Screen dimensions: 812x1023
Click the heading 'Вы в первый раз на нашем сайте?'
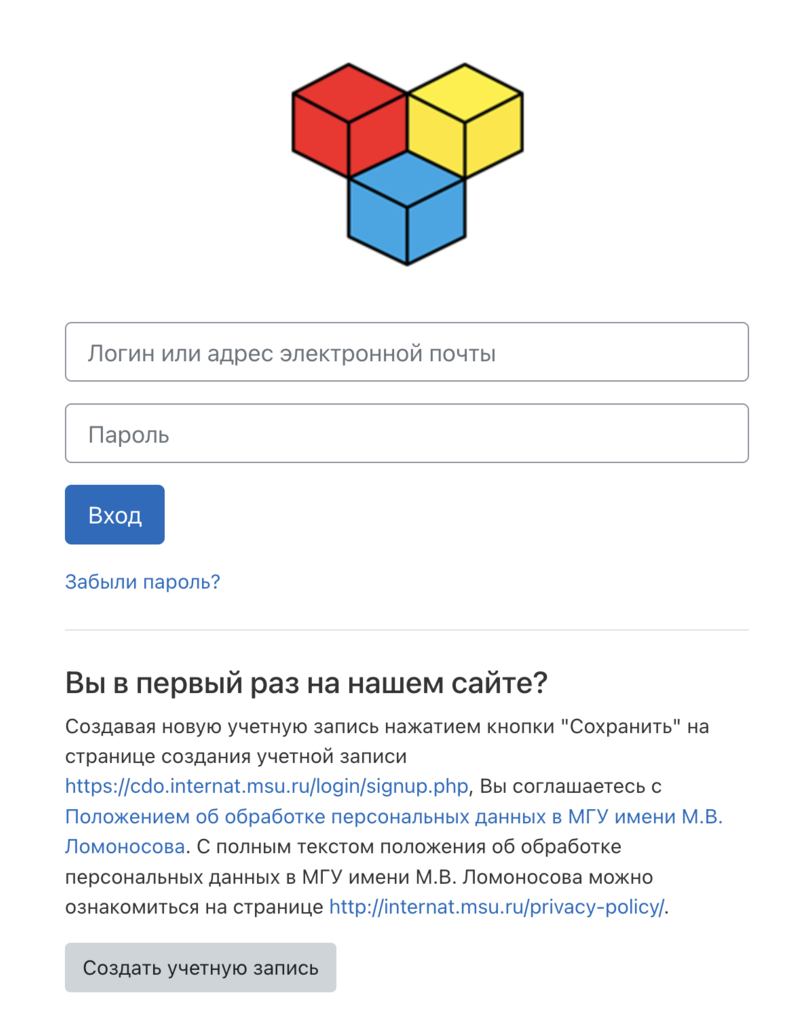[306, 684]
